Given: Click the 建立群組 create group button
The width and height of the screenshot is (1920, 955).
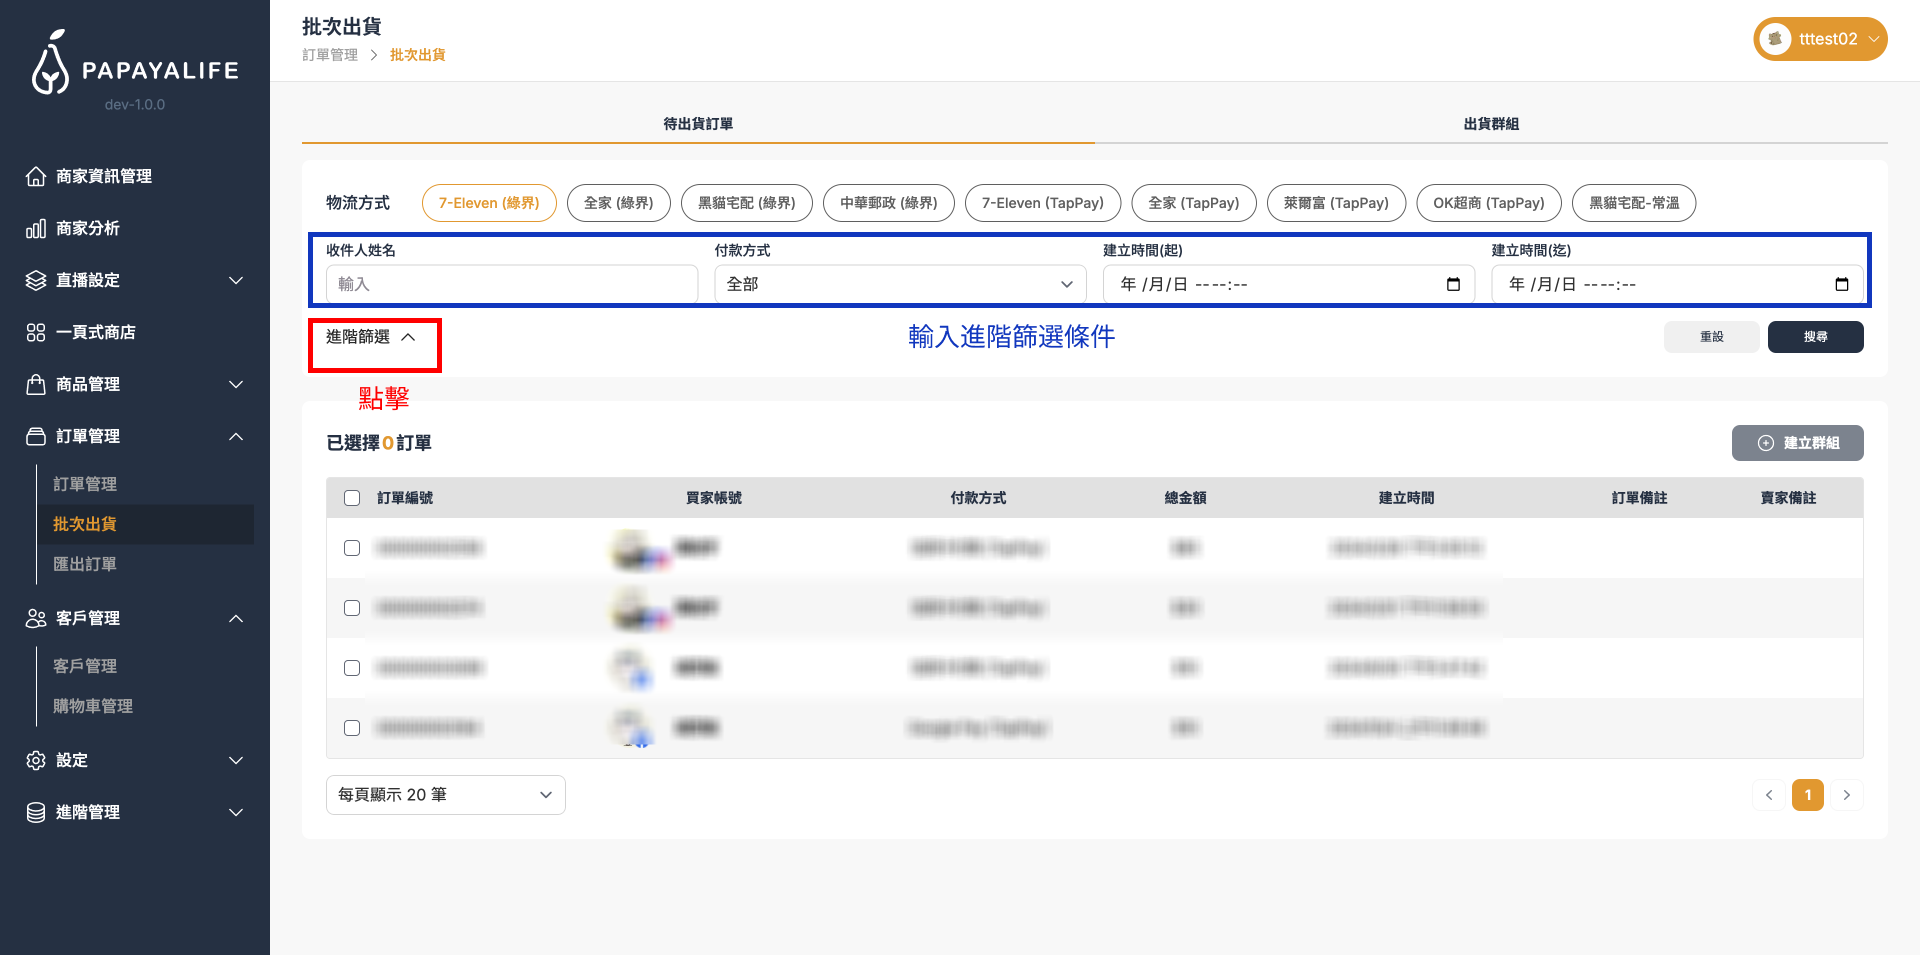Looking at the screenshot, I should pos(1797,443).
